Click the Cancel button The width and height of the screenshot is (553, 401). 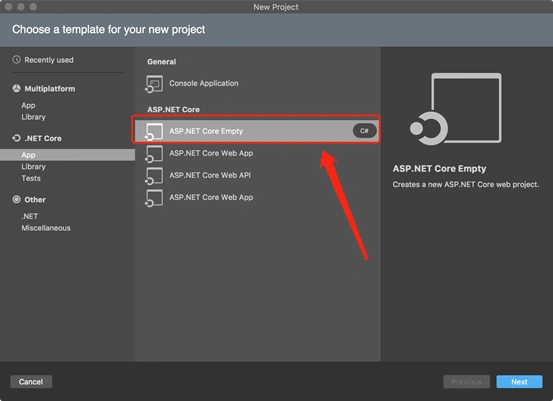point(31,382)
